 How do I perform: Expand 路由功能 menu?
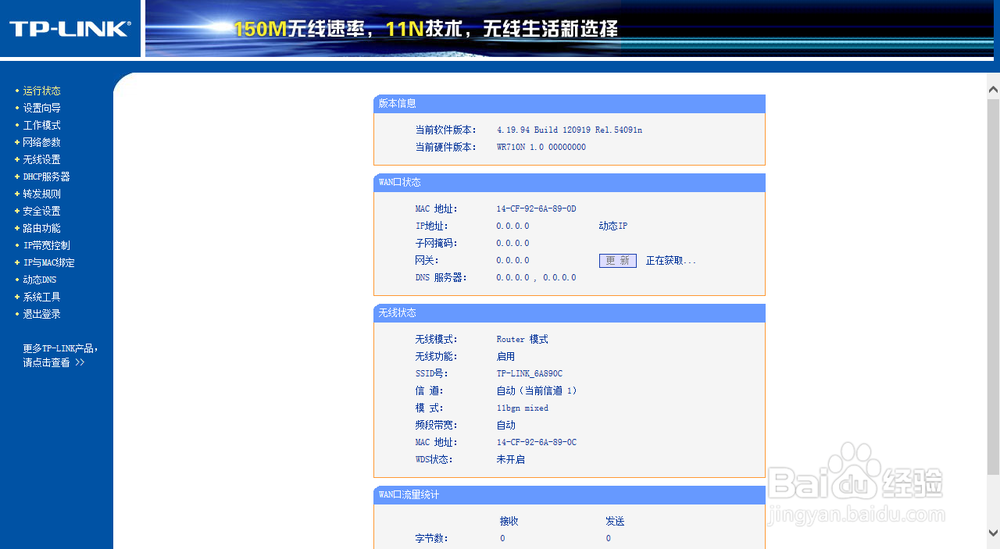pyautogui.click(x=41, y=228)
